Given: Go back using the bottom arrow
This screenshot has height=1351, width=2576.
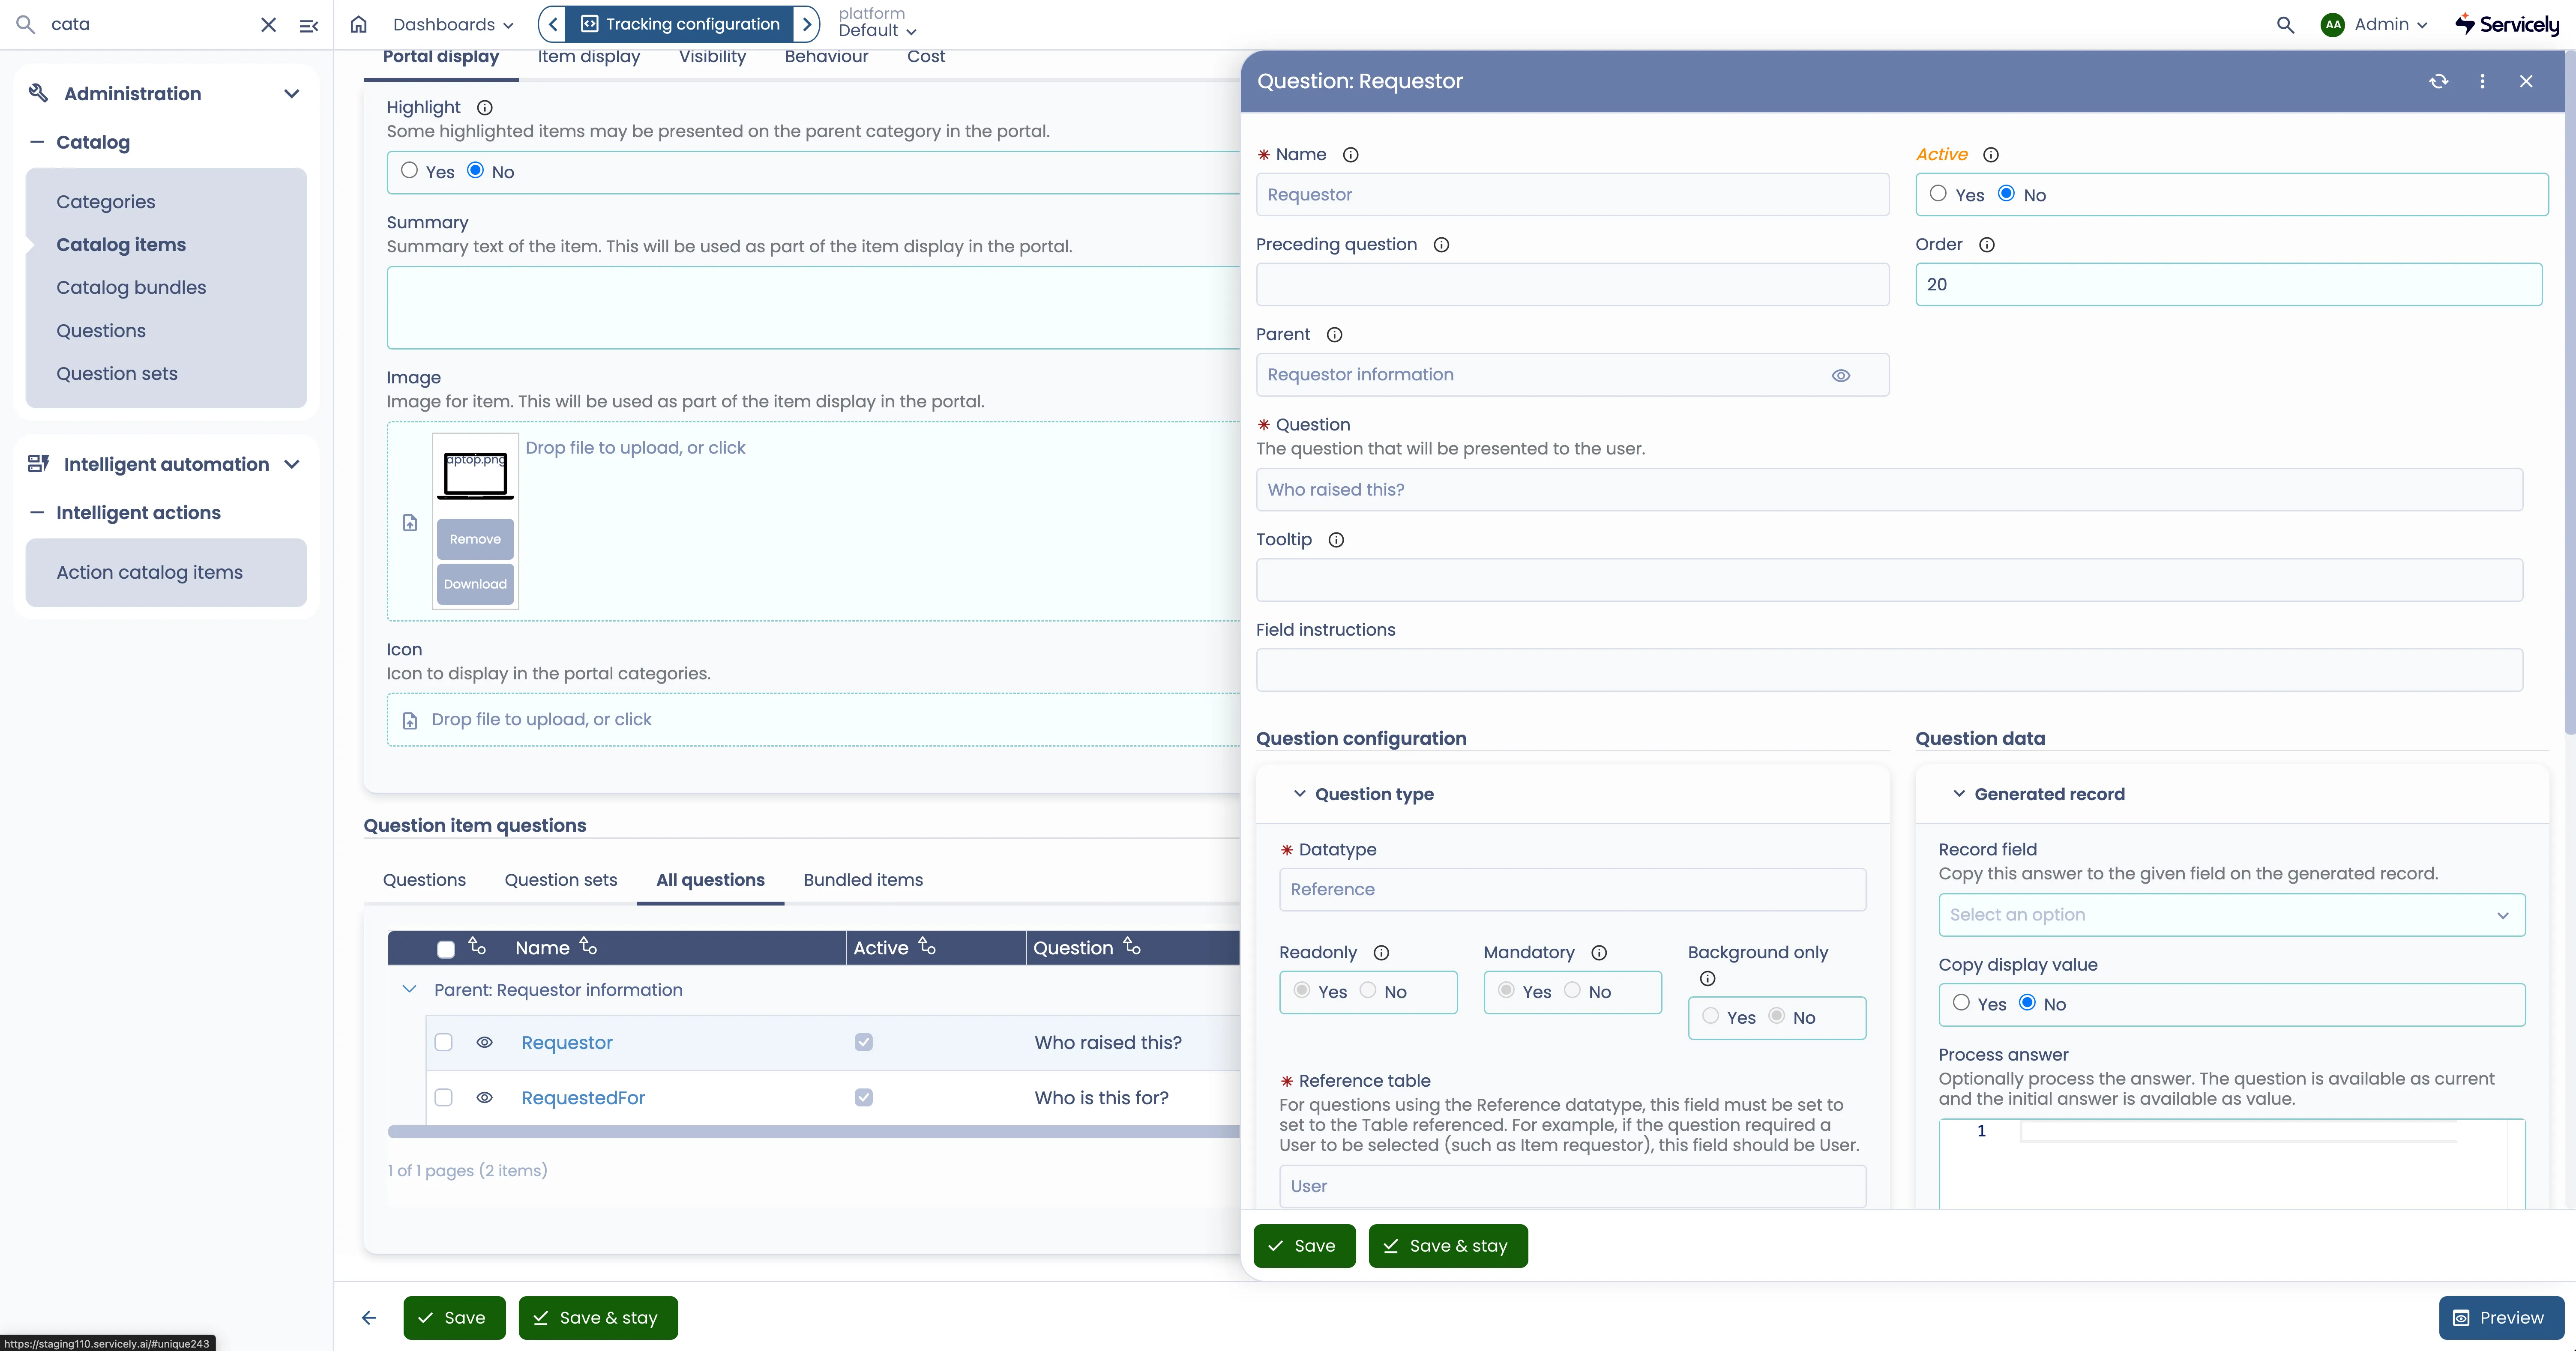Looking at the screenshot, I should (369, 1317).
